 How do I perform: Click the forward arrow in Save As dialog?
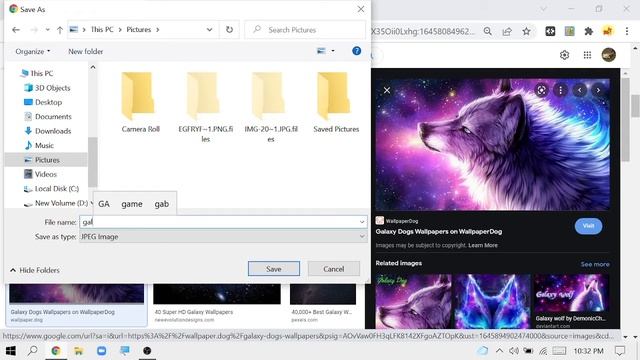pos(34,30)
